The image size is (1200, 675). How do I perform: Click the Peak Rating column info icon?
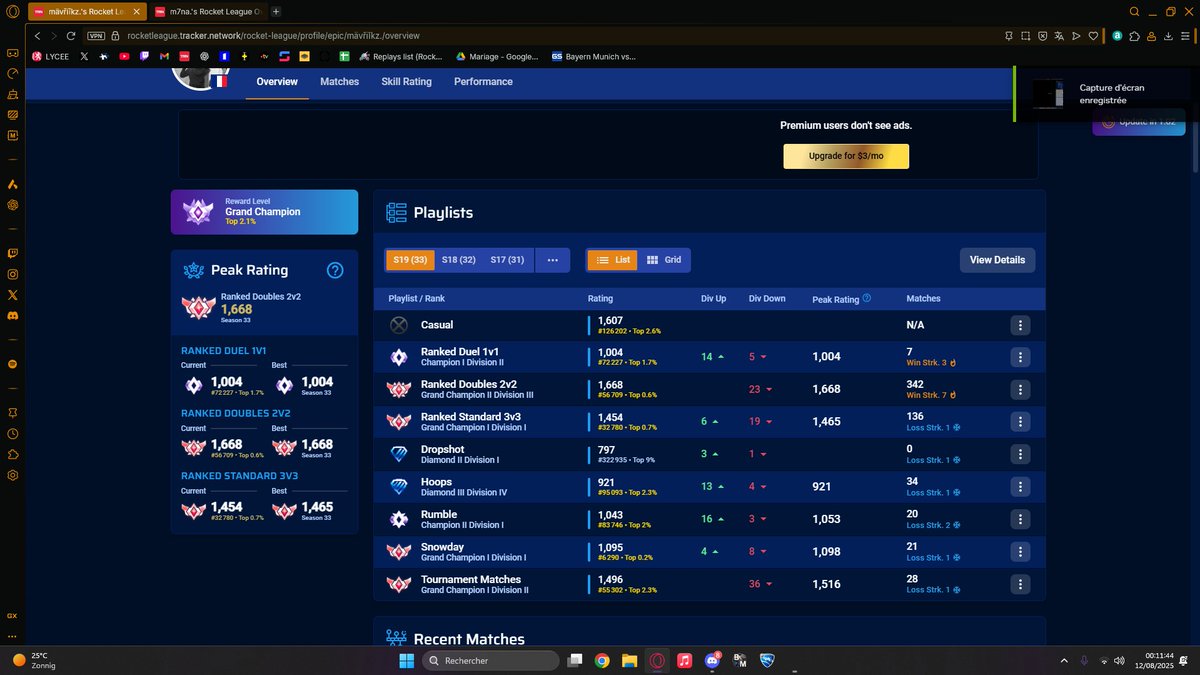(x=867, y=298)
